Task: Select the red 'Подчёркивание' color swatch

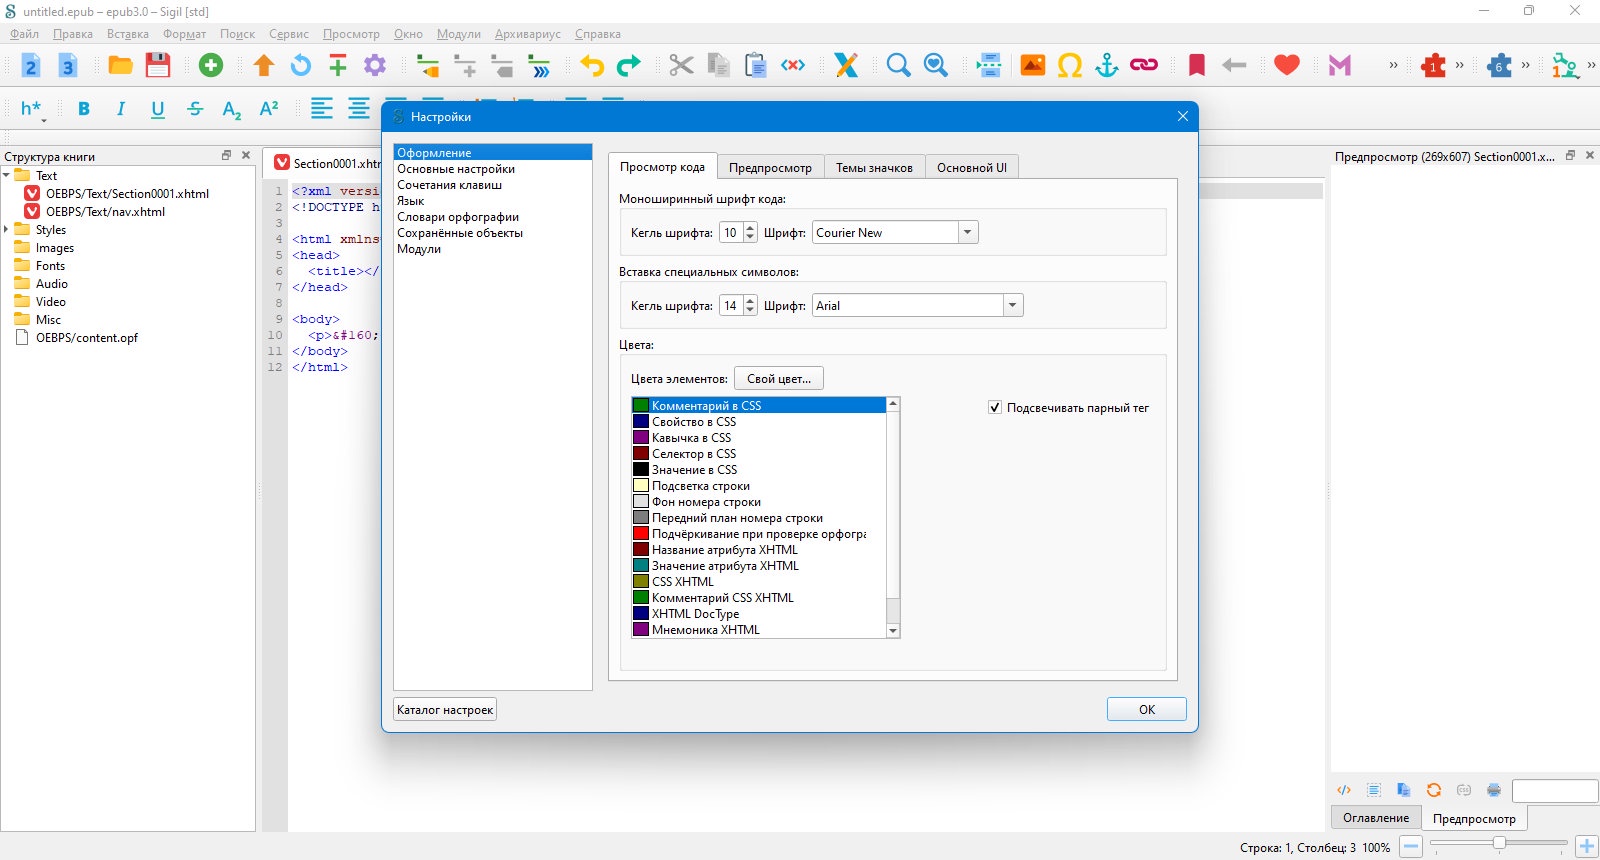Action: (641, 534)
